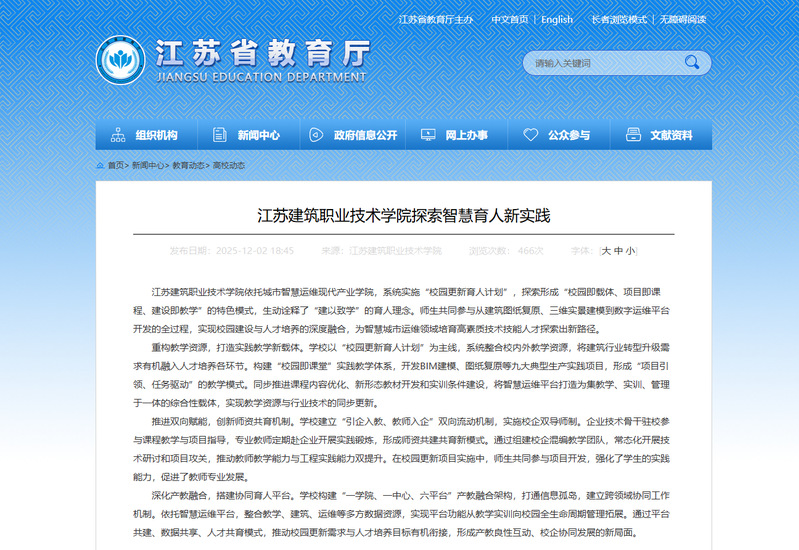Focus the keyword search input field
Screen dimensions: 799x550
[x=600, y=63]
